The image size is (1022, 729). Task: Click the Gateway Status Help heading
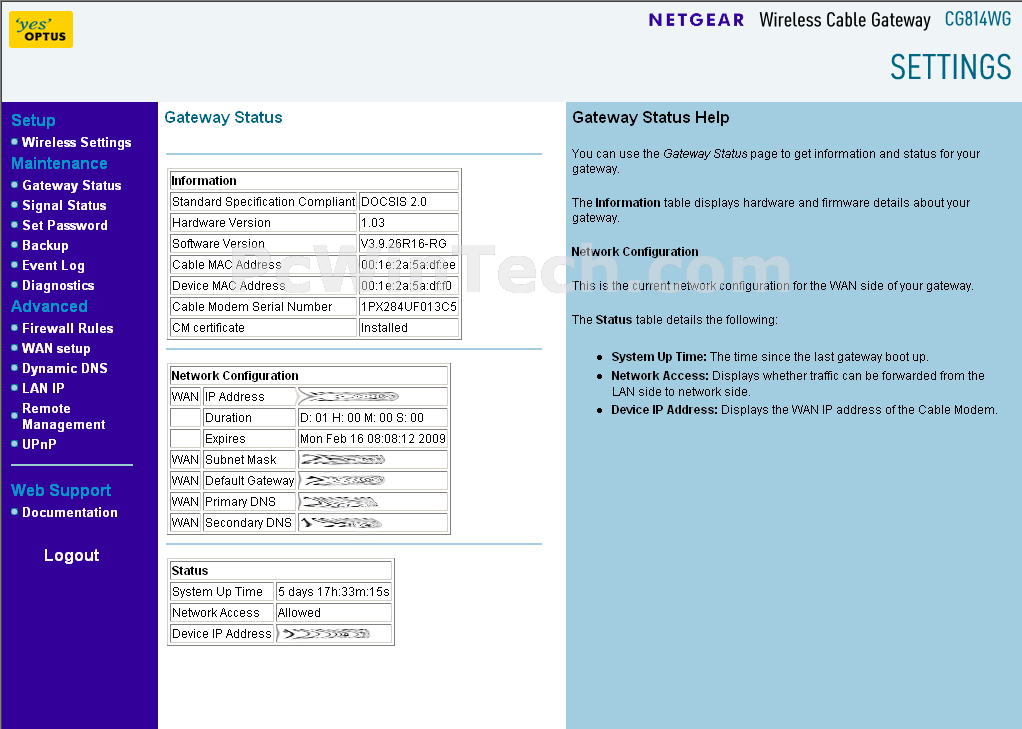[x=650, y=117]
